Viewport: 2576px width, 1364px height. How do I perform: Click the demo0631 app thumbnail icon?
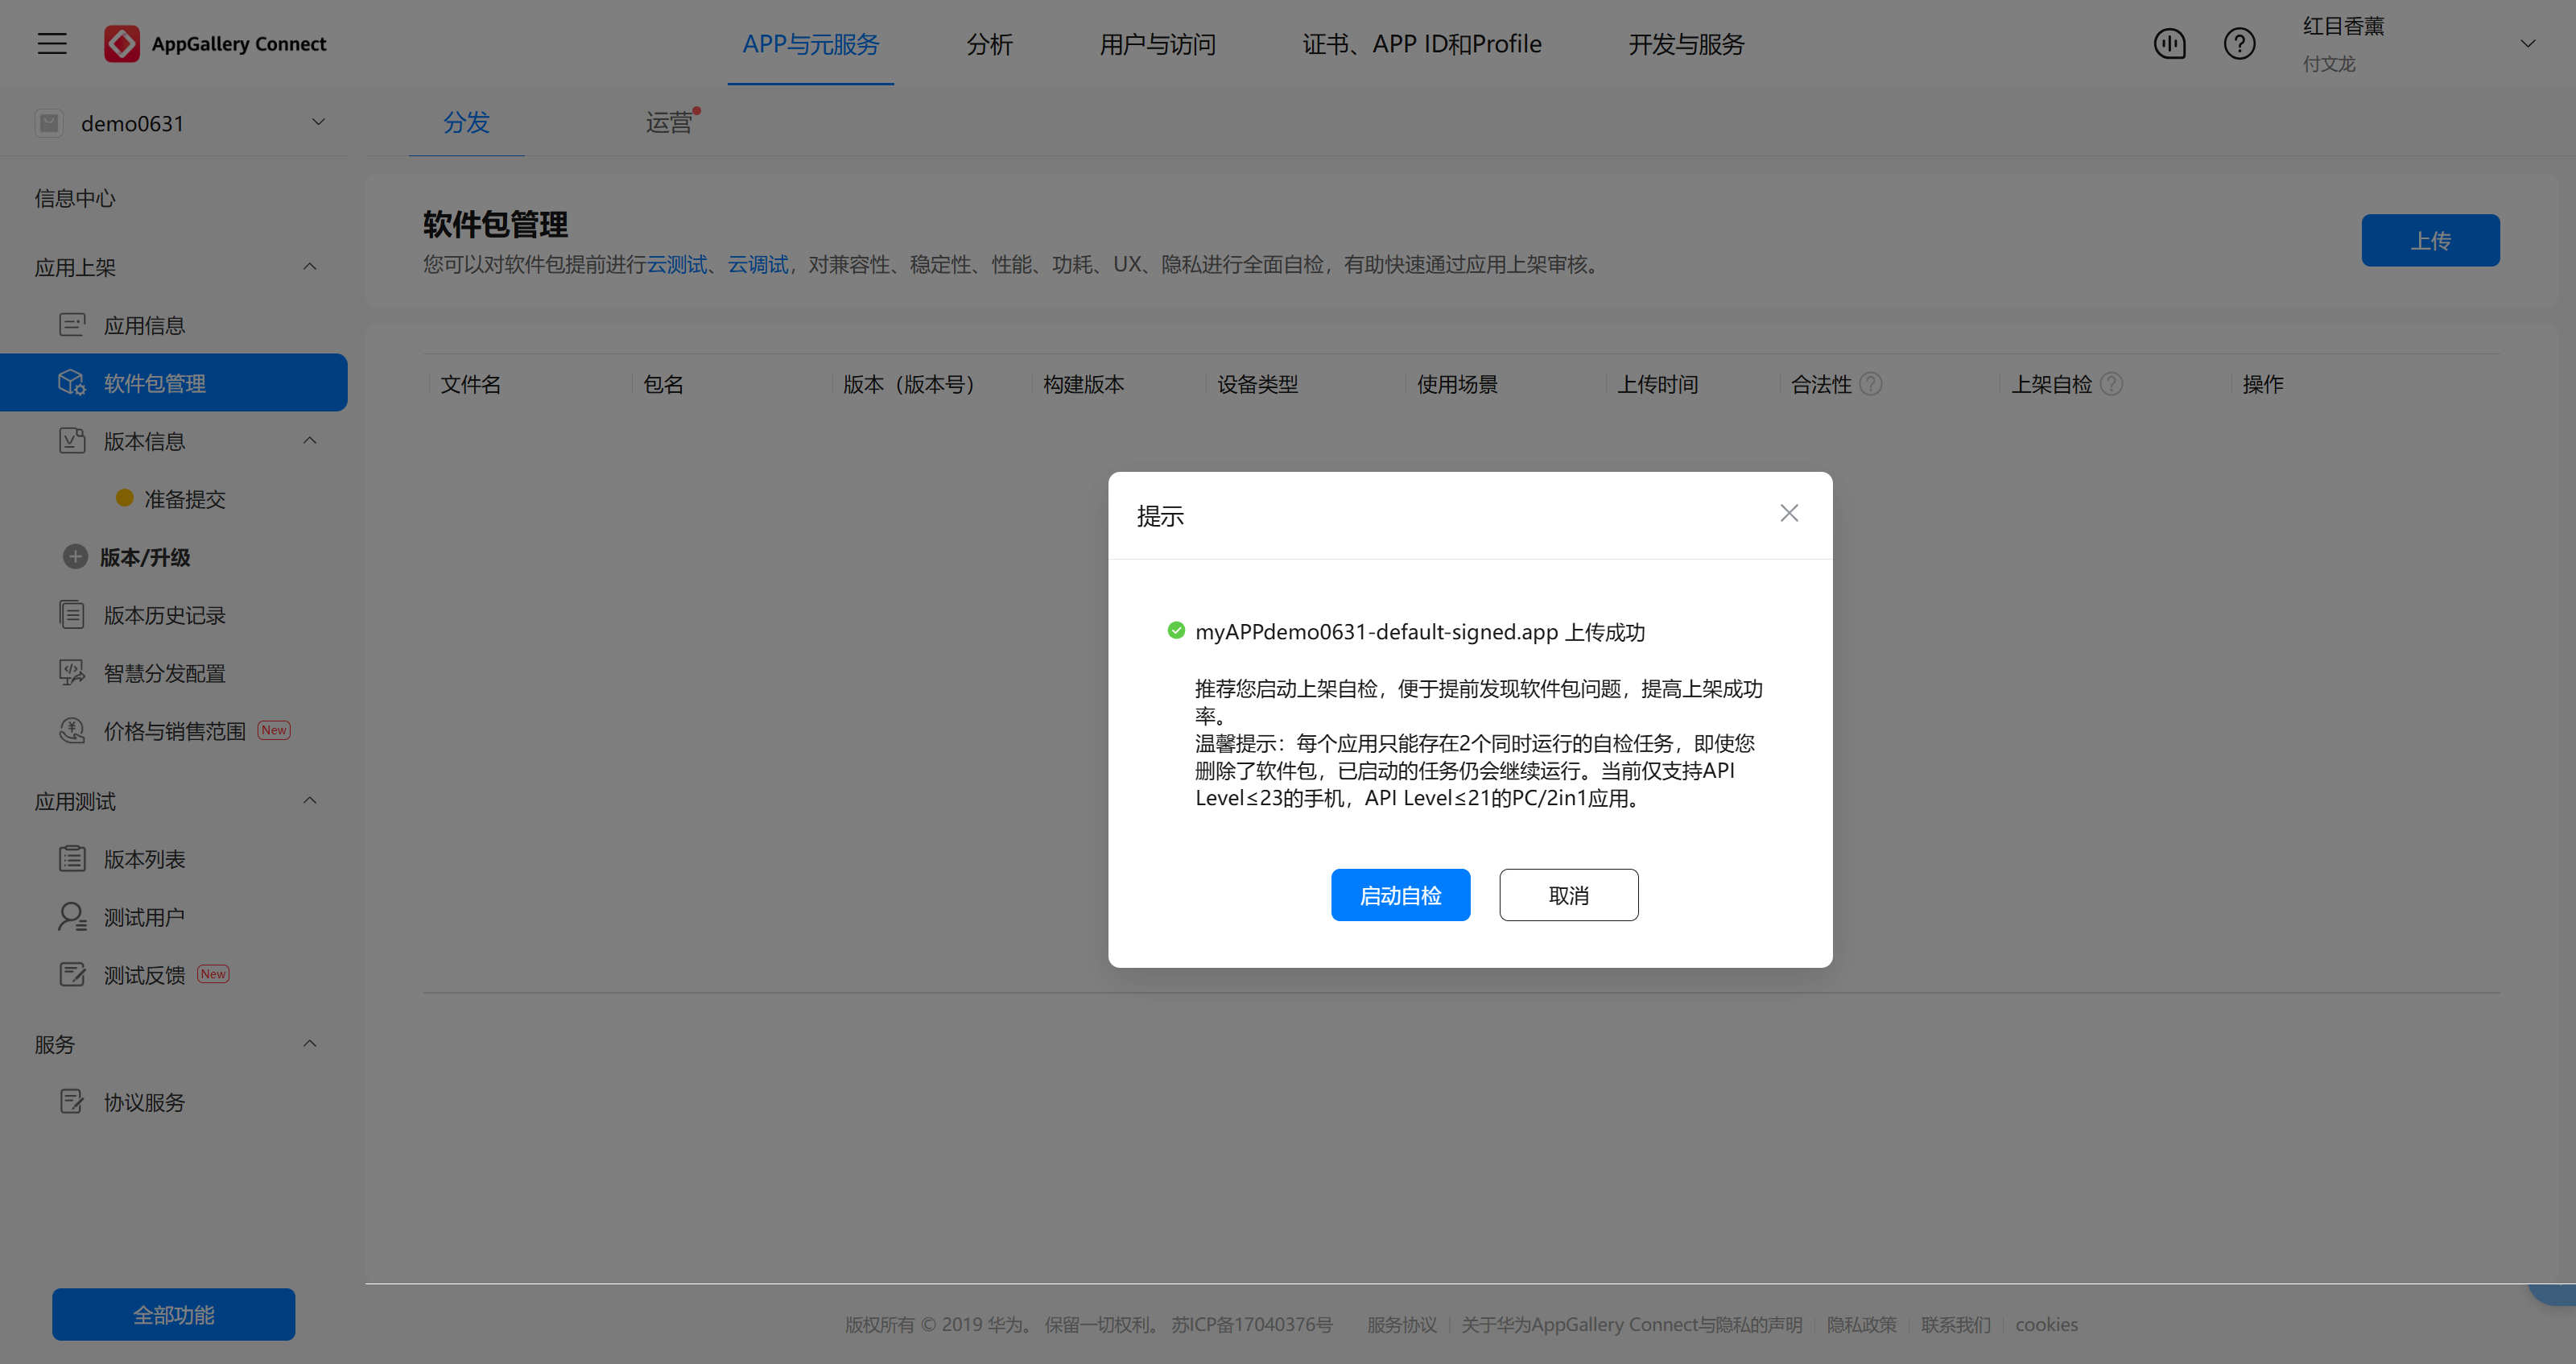pyautogui.click(x=49, y=123)
